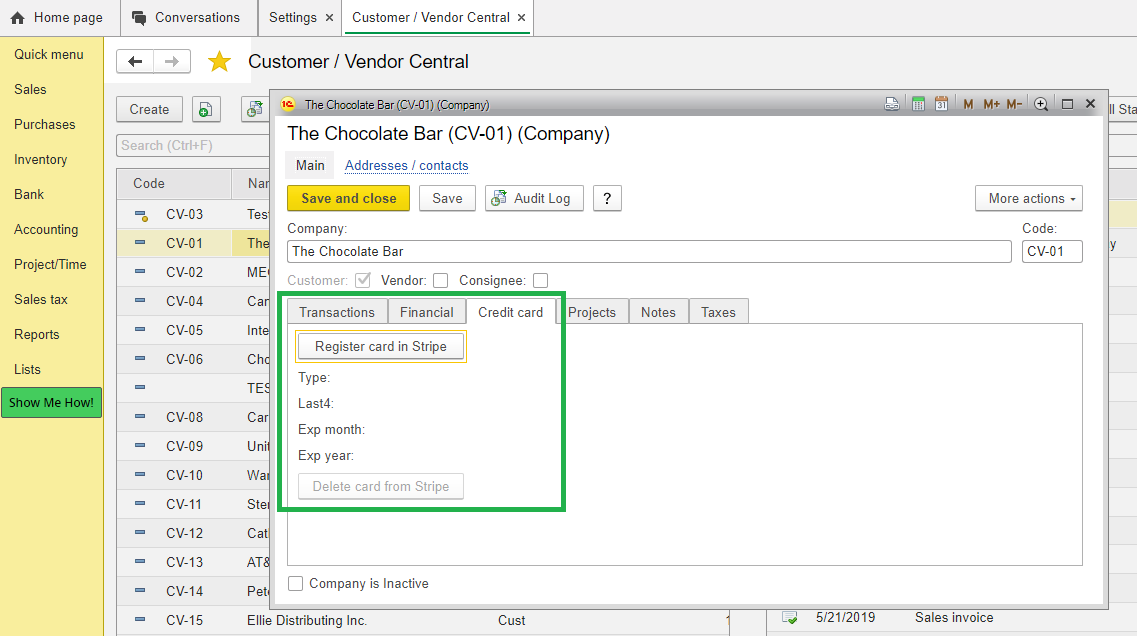Screen dimensions: 1137x636
Task: Open the calculator icon in the dialog title bar
Action: coord(918,104)
